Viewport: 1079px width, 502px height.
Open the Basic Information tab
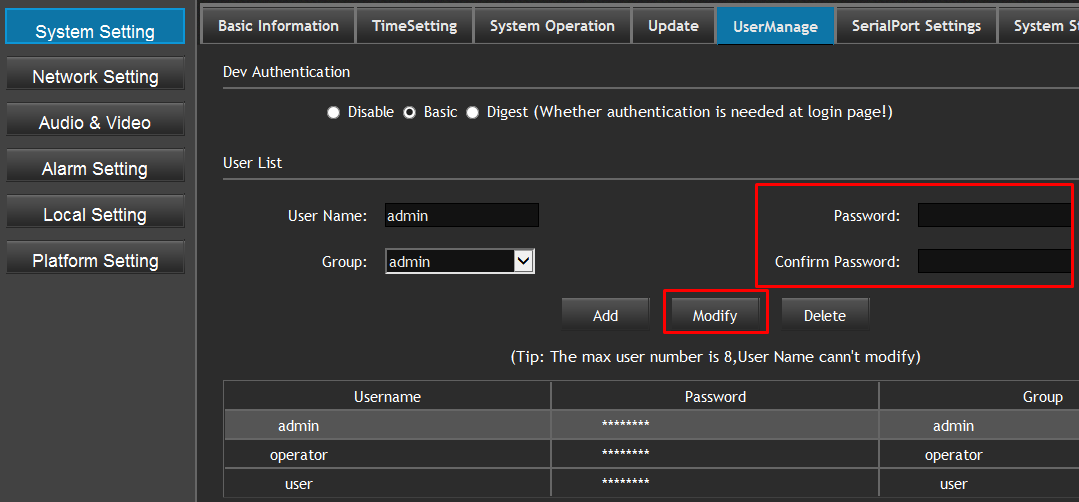click(278, 26)
